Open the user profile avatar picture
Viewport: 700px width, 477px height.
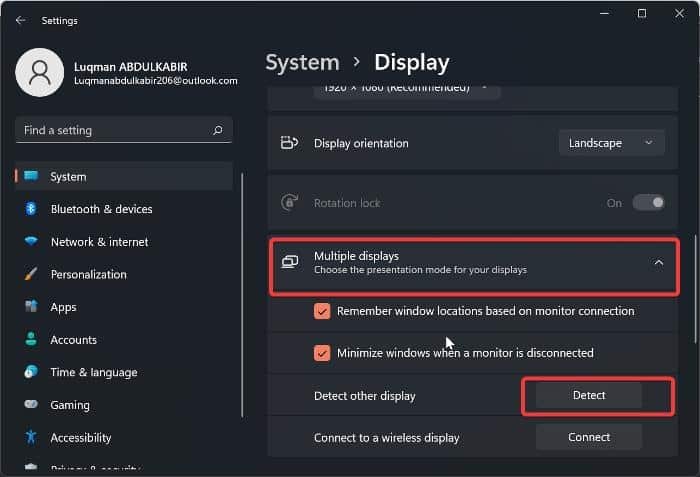[40, 72]
